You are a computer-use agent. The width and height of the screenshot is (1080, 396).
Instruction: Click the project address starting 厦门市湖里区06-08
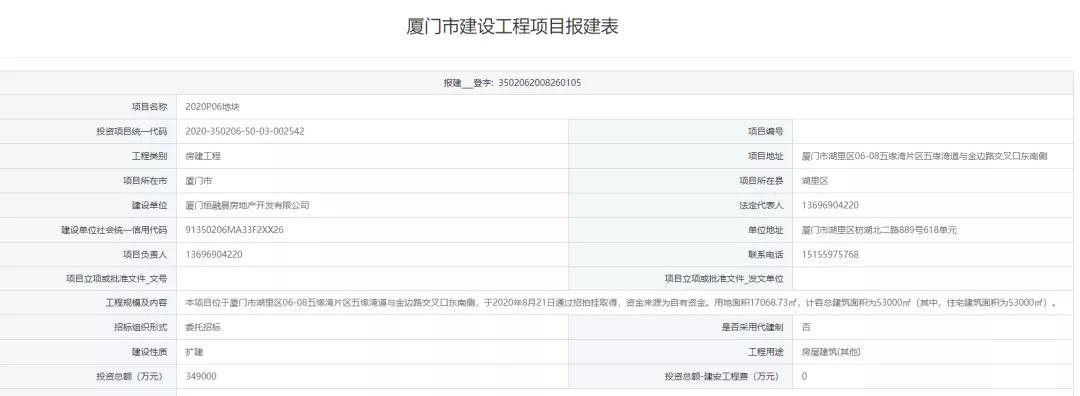[x=924, y=156]
